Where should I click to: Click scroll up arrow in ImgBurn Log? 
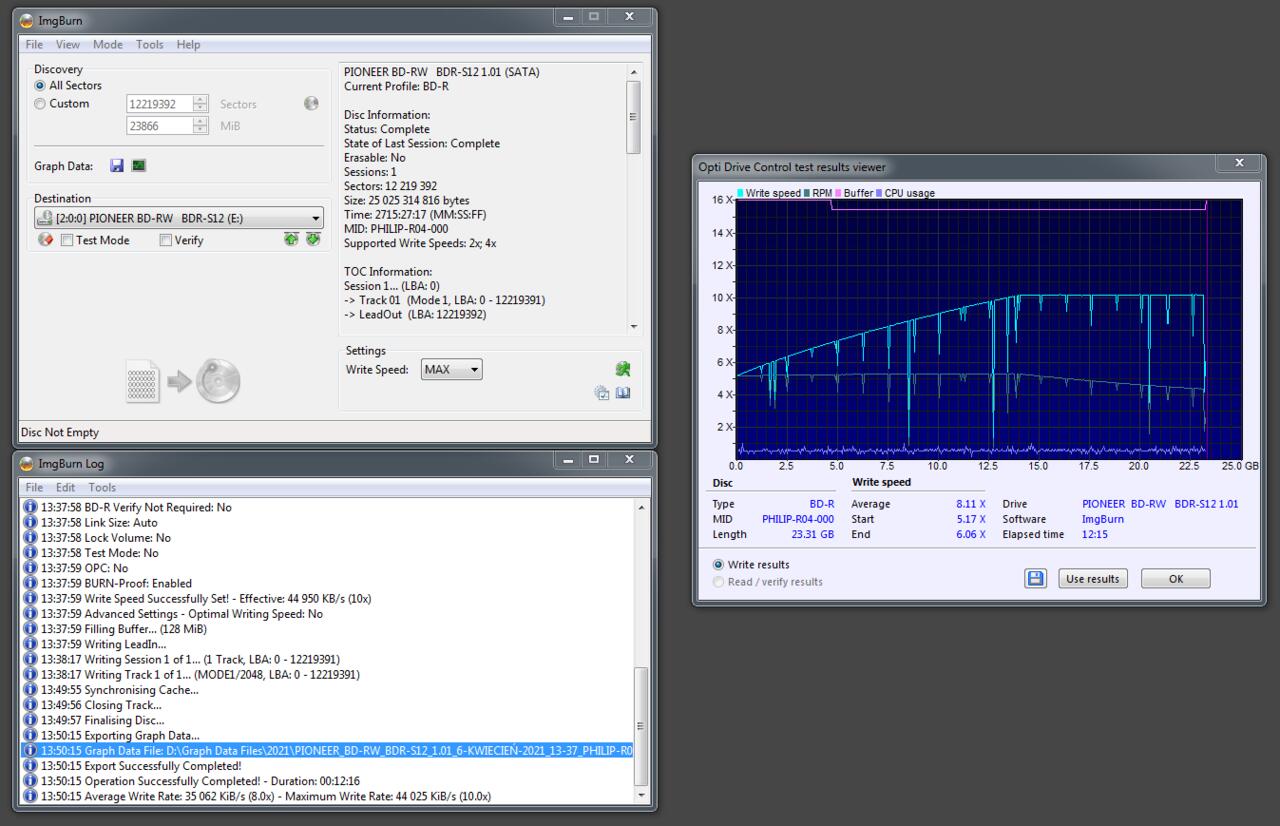point(641,508)
